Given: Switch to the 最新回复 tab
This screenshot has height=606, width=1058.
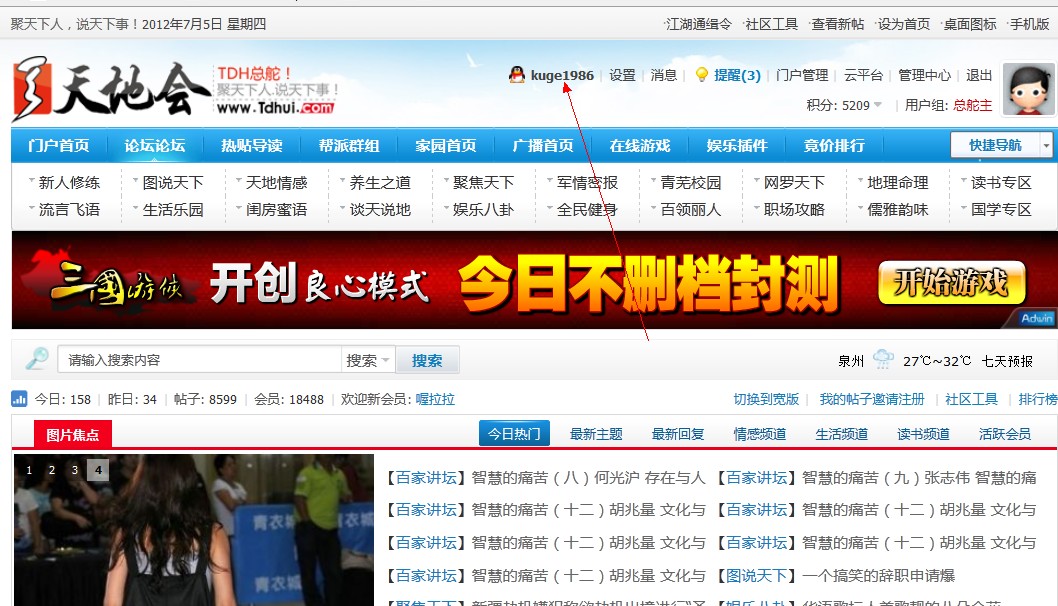Looking at the screenshot, I should (x=677, y=434).
